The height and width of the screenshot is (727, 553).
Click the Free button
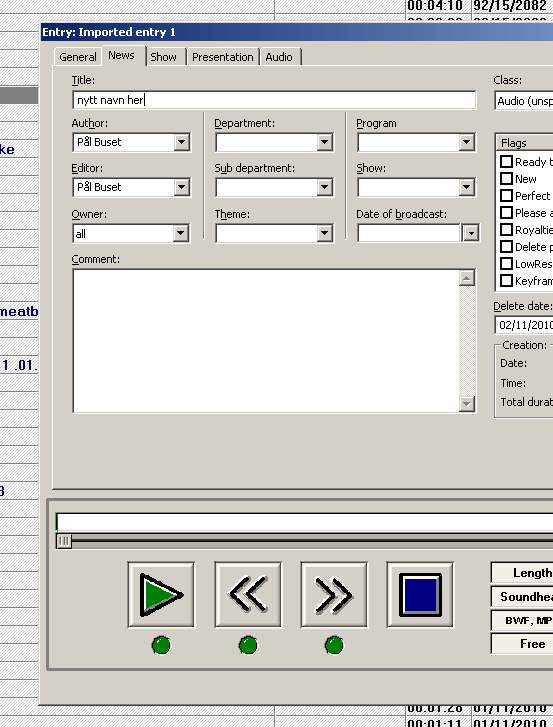522,644
